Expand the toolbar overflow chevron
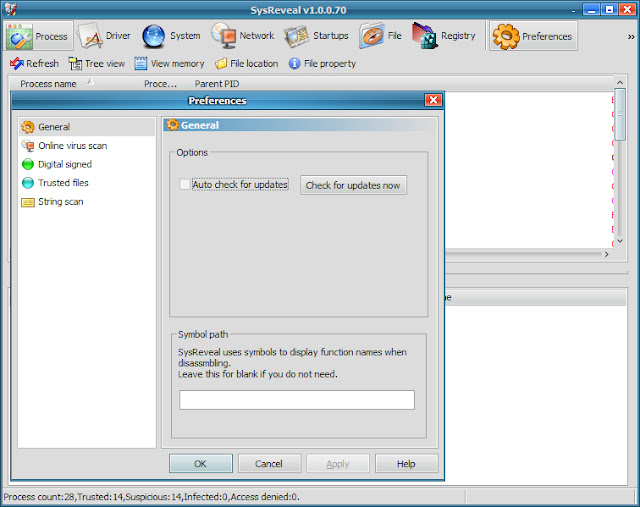The height and width of the screenshot is (507, 640). pos(631,37)
